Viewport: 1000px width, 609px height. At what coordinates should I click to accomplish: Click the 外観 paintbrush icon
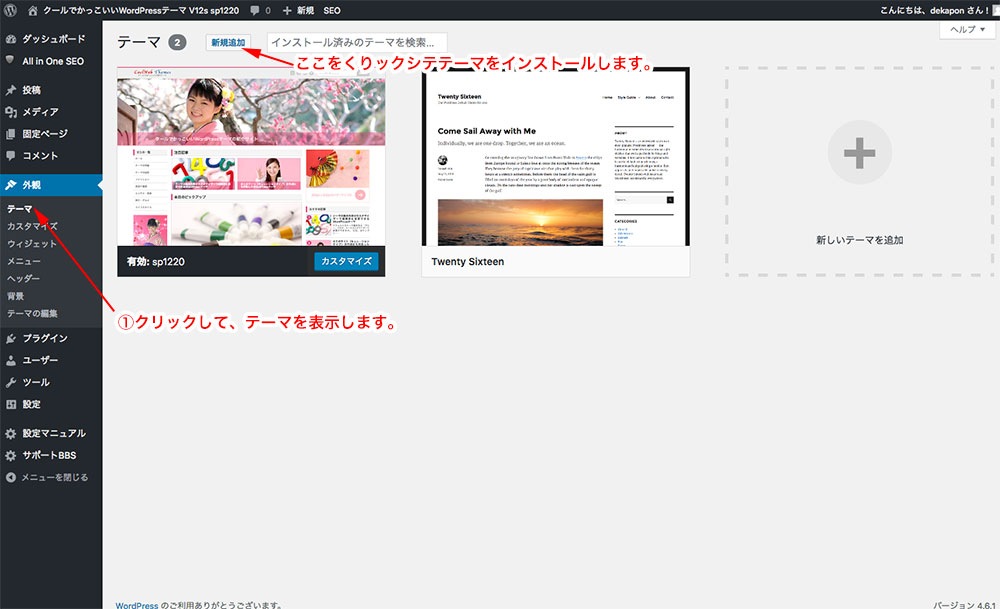tap(11, 185)
